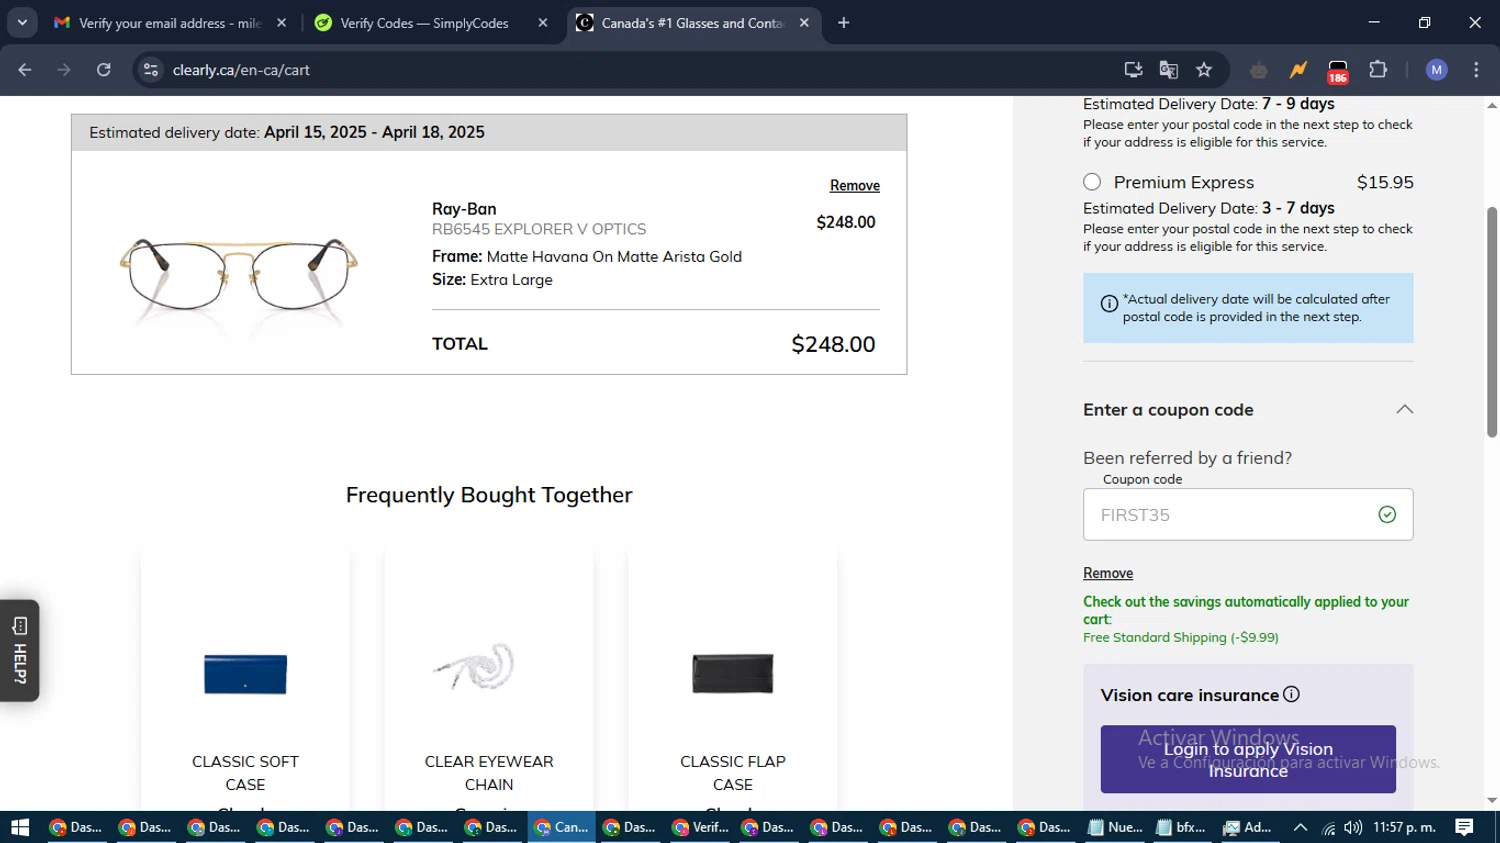Screen dimensions: 1500x843
Task: Open the Google Translate icon
Action: [1168, 70]
